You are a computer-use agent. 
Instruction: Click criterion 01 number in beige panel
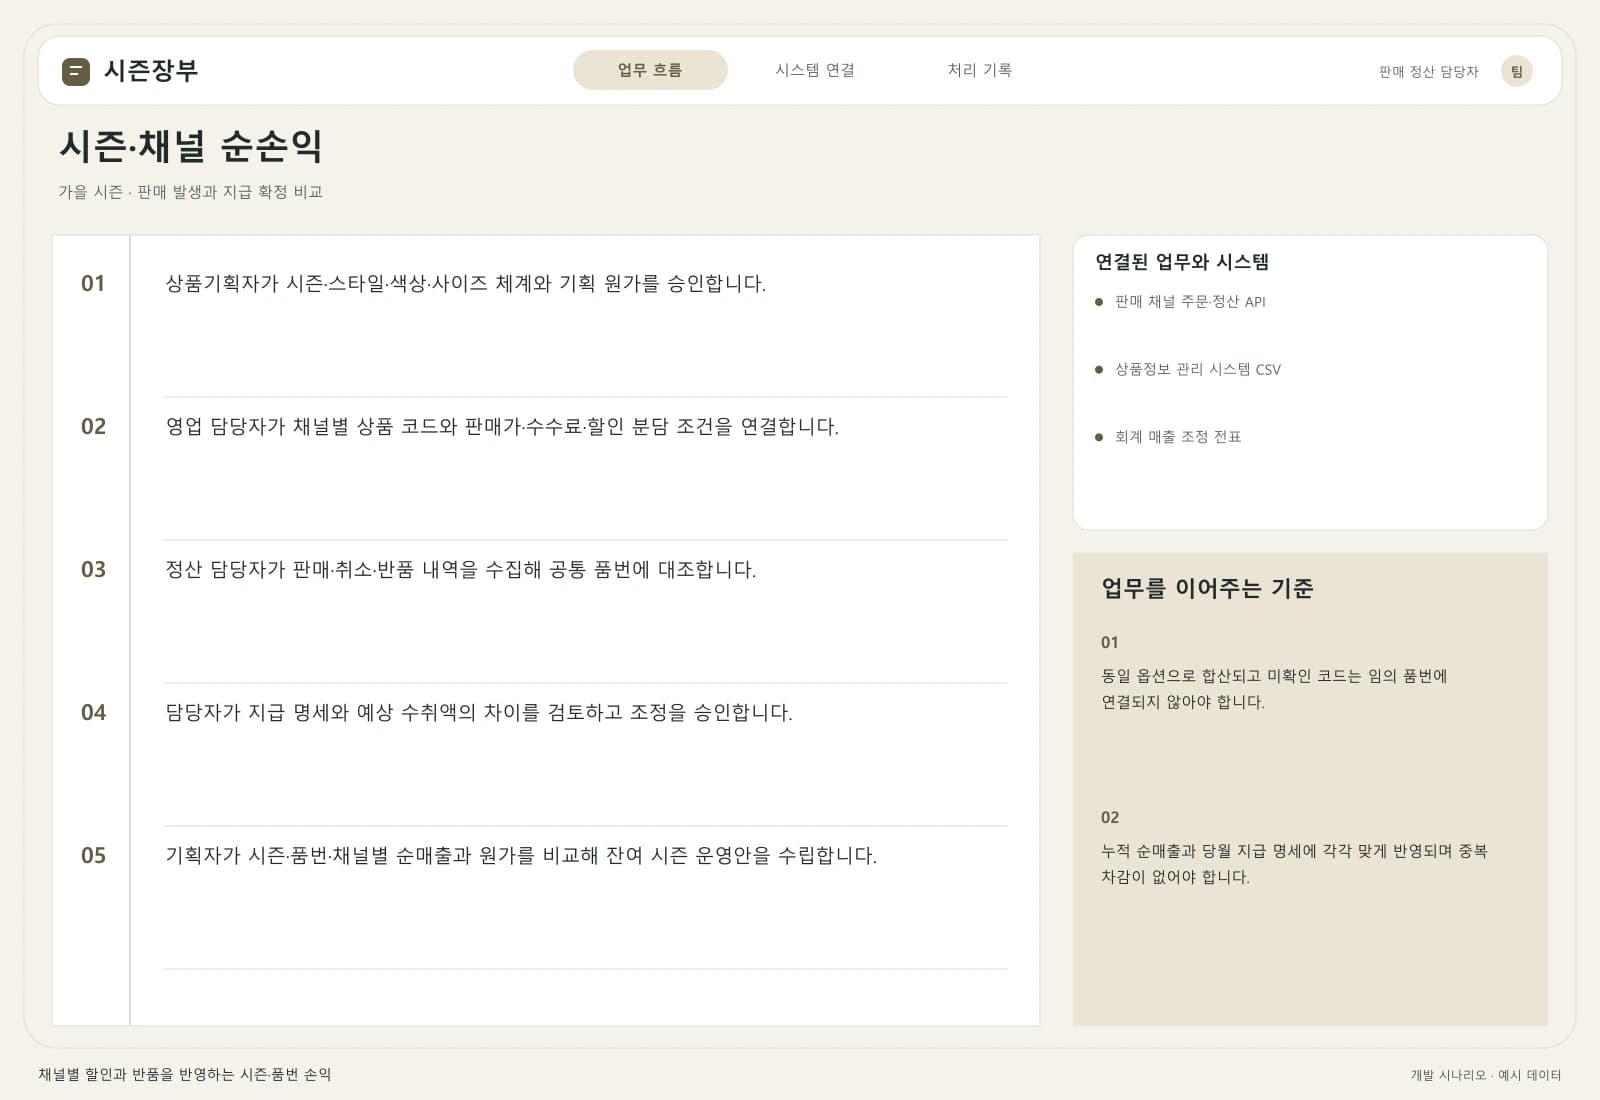pyautogui.click(x=1110, y=643)
